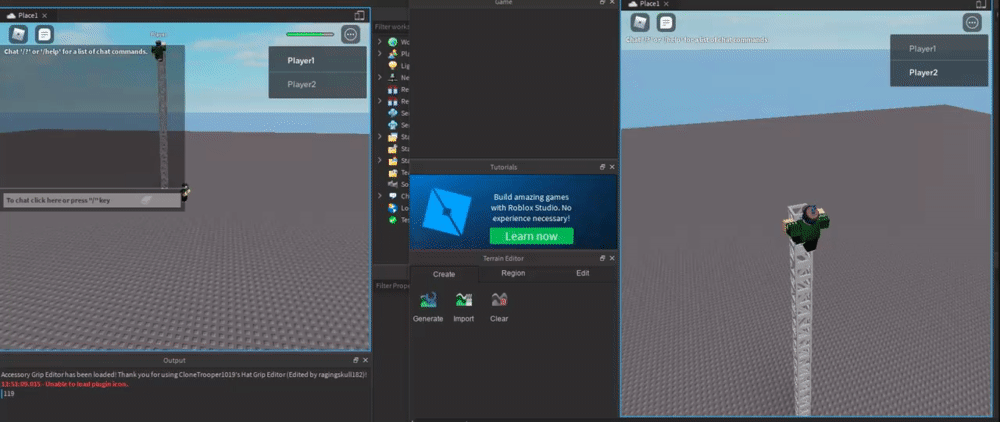Toggle chat window icon in left viewport
Screen dimensions: 1000x422
pos(44,34)
